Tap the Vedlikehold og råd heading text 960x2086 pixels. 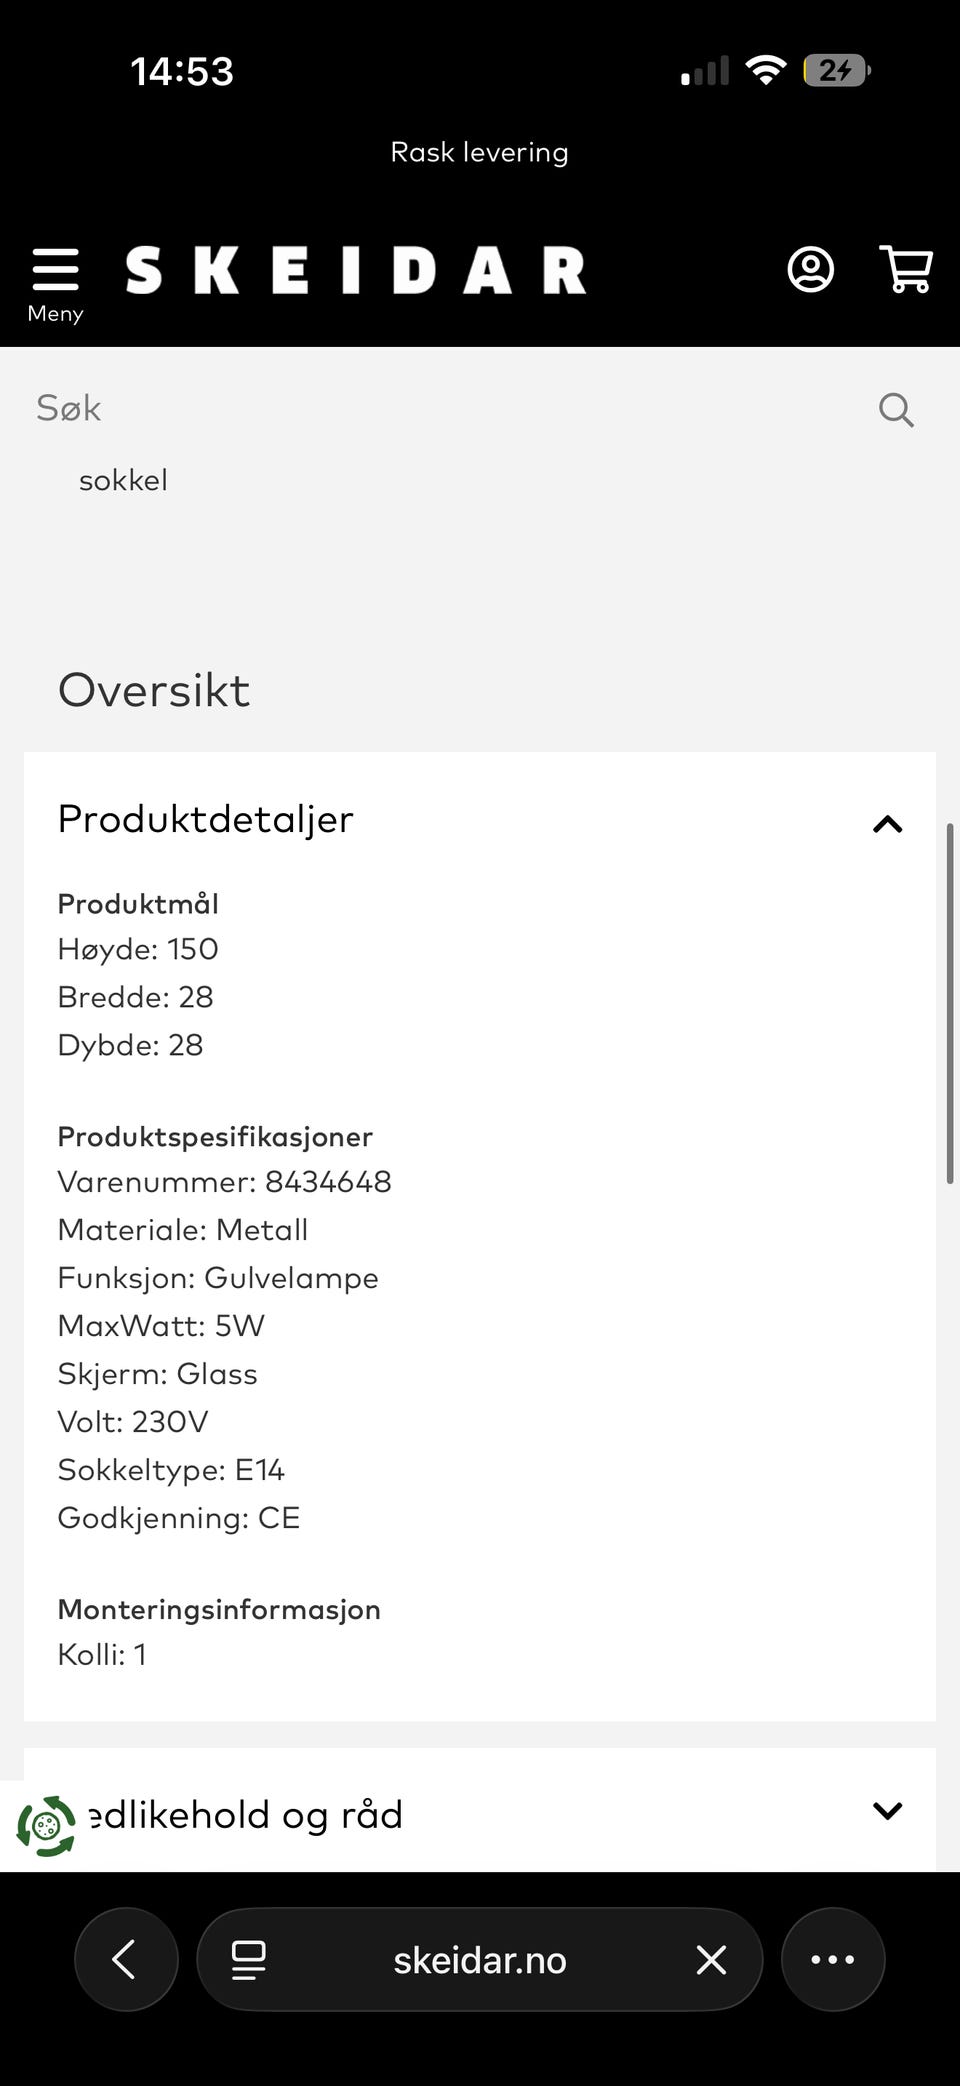246,1814
